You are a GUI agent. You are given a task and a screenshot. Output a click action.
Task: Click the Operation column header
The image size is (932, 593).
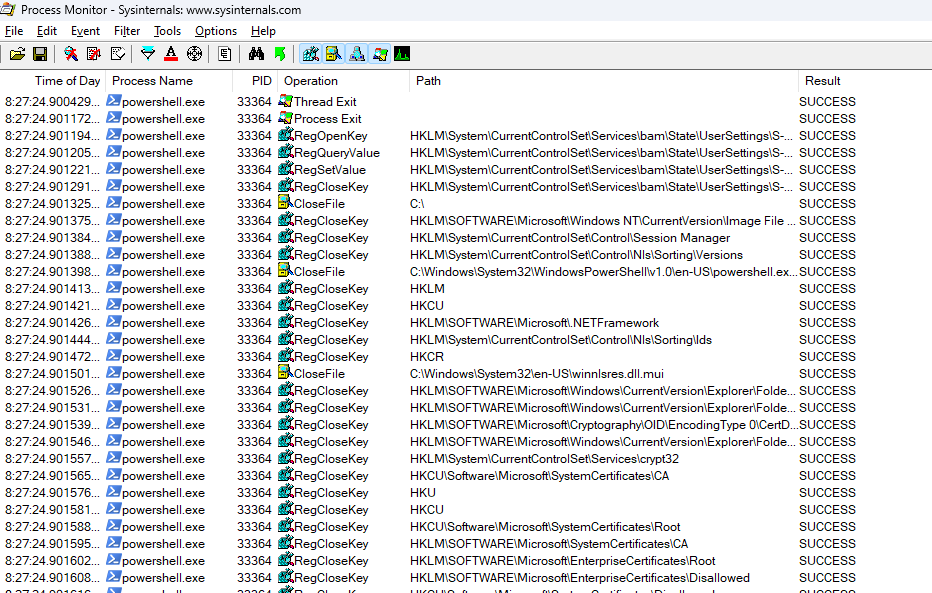tap(343, 81)
